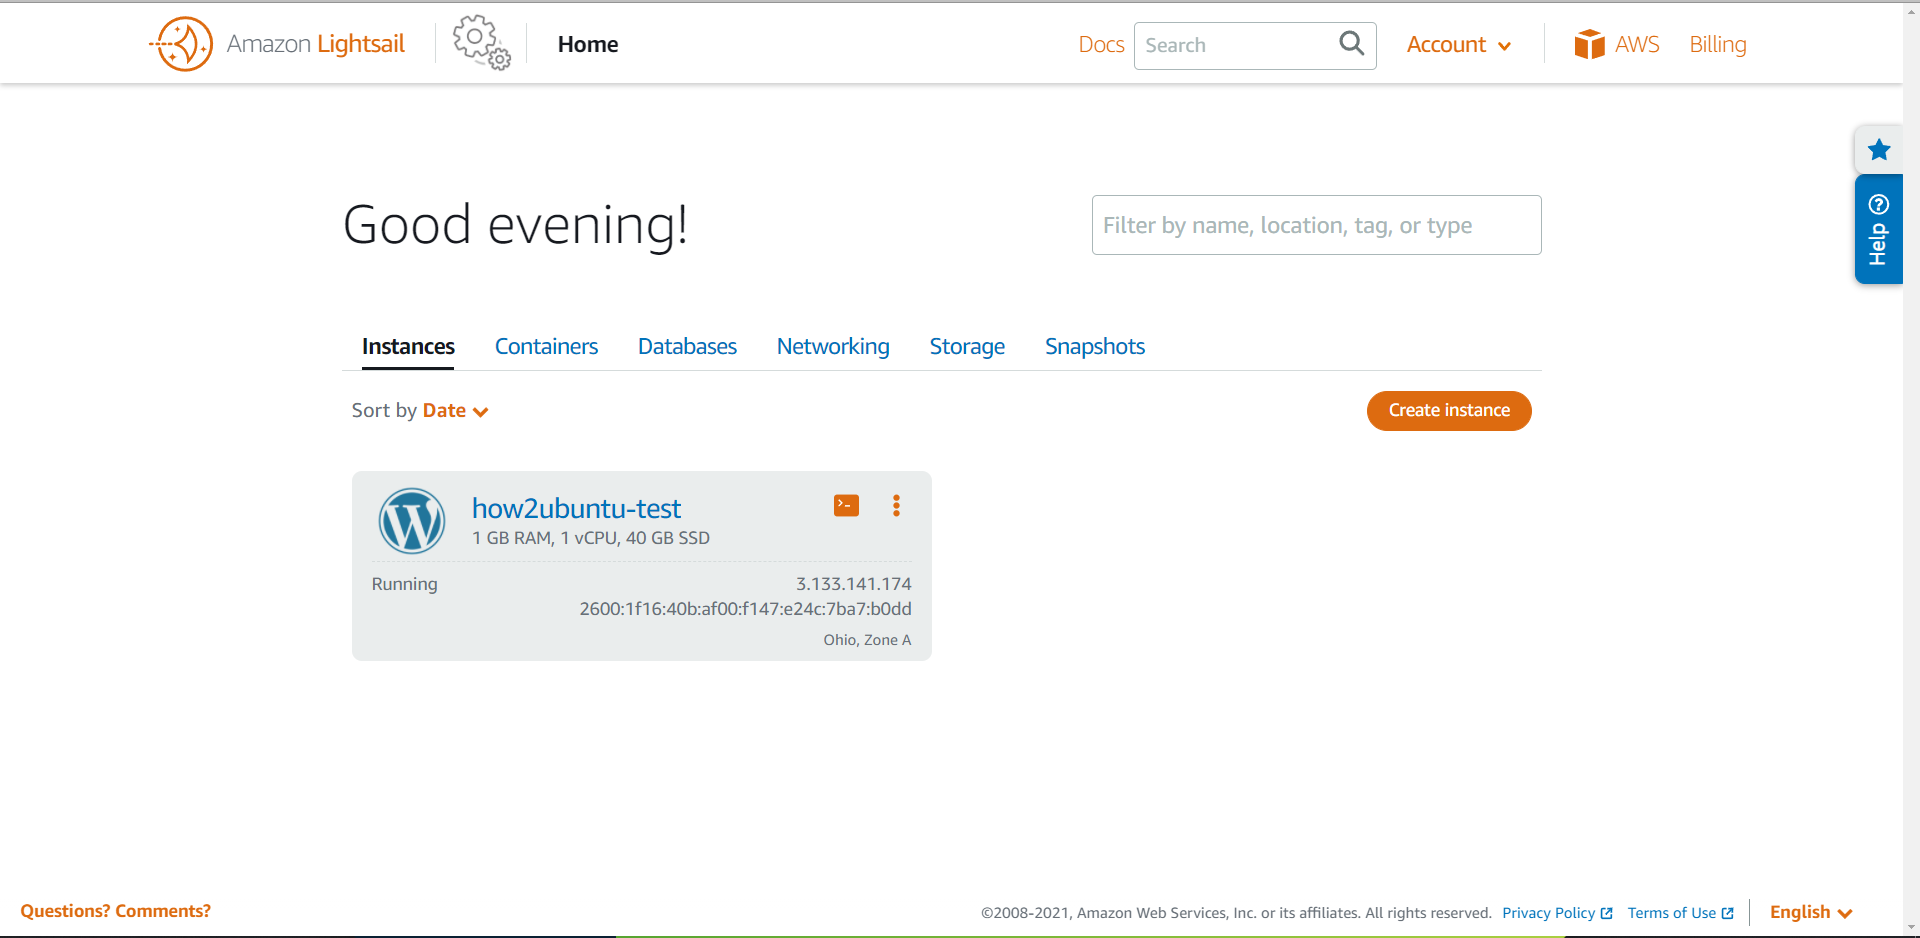Open the Networking tab
1920x938 pixels.
[x=833, y=346]
